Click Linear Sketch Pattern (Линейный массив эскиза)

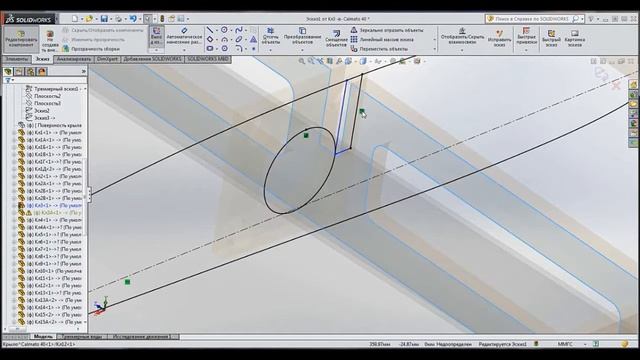point(382,40)
